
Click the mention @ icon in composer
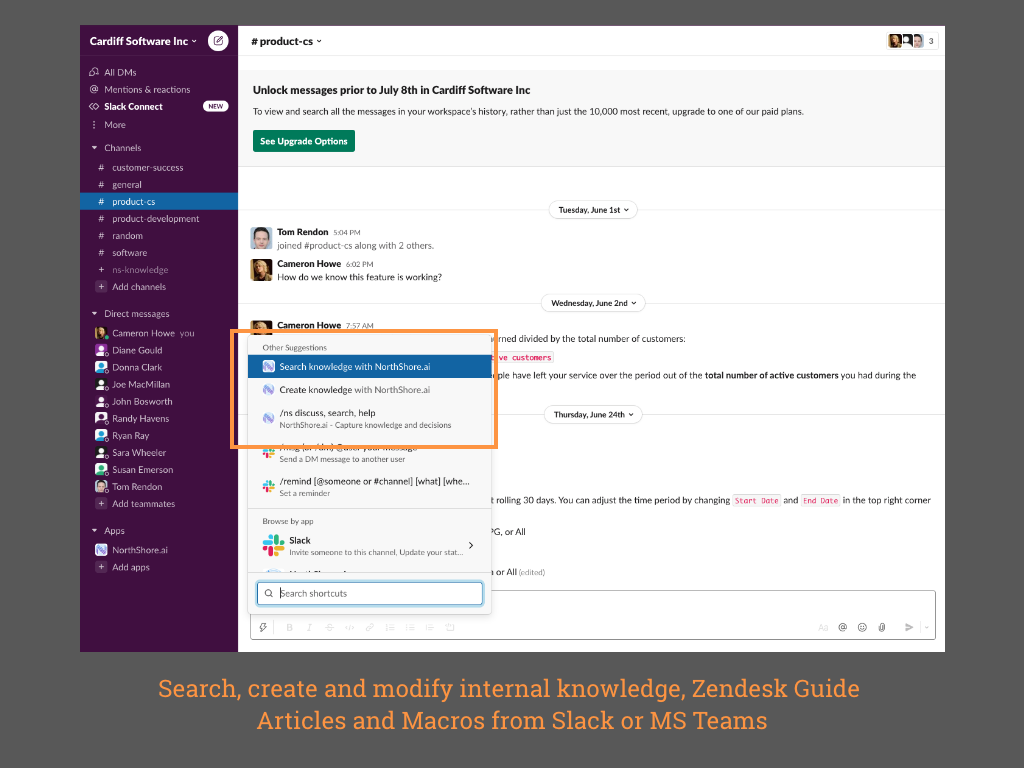pyautogui.click(x=842, y=627)
